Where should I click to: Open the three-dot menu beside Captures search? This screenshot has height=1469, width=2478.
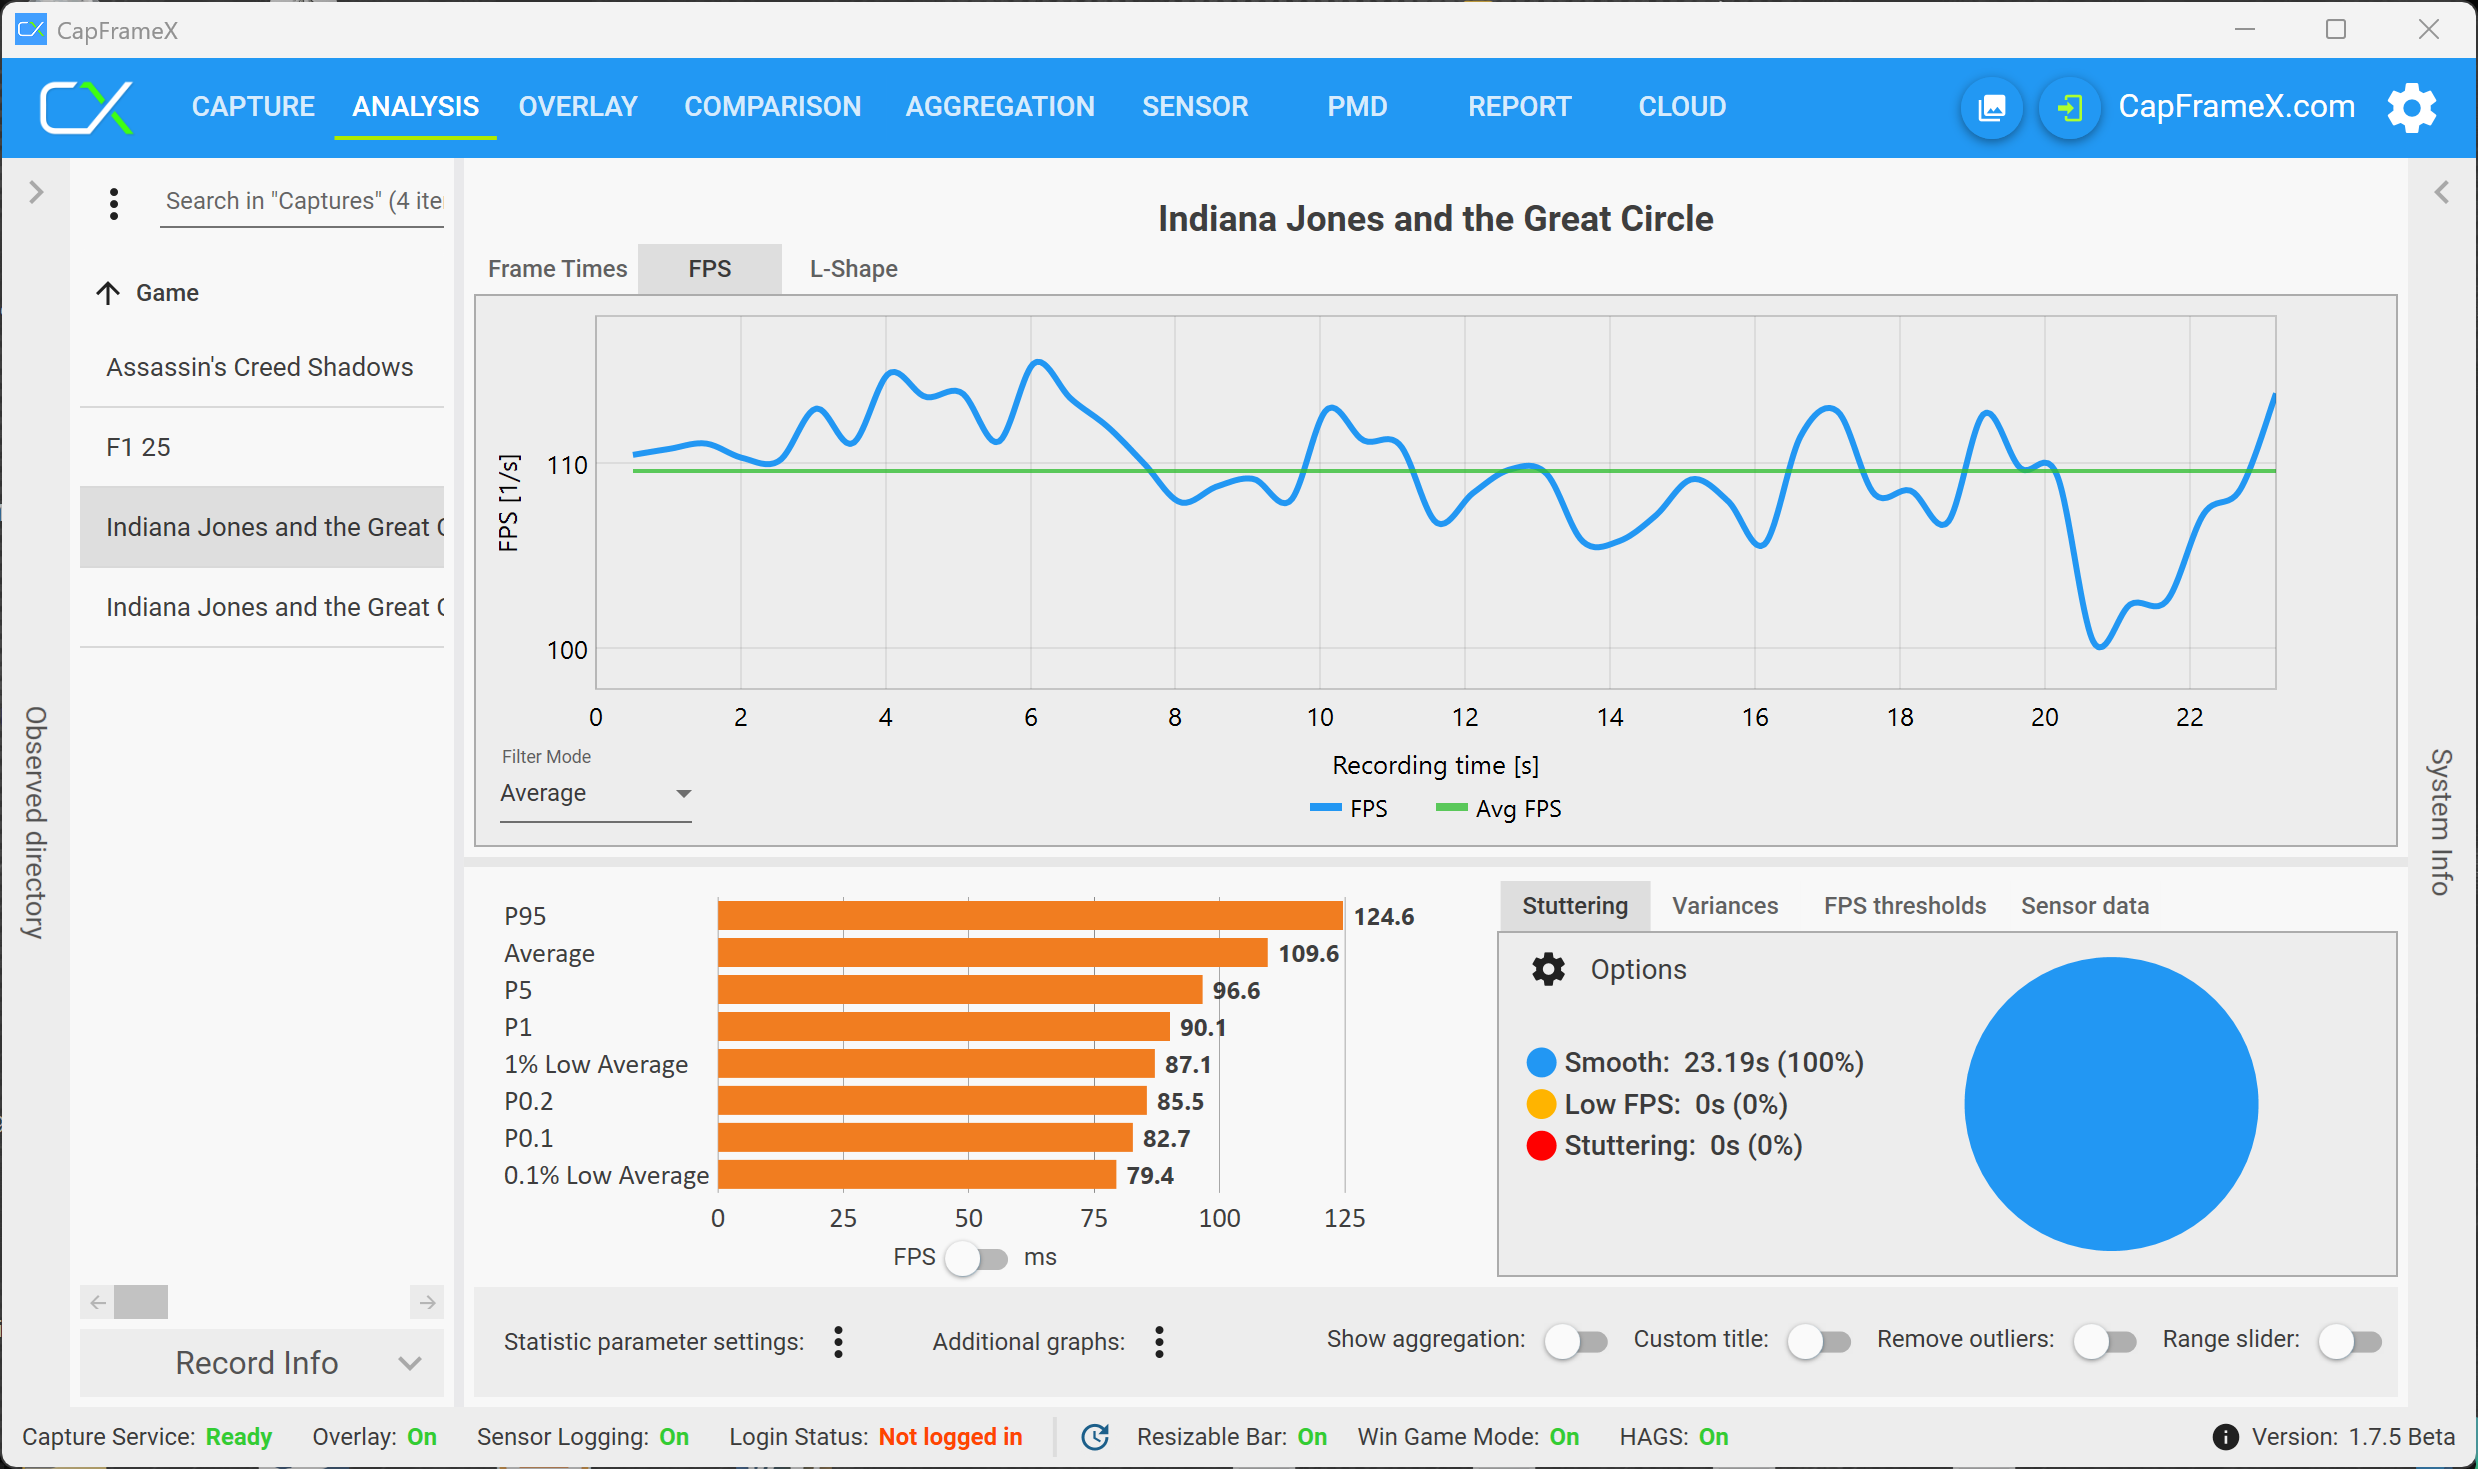(114, 204)
